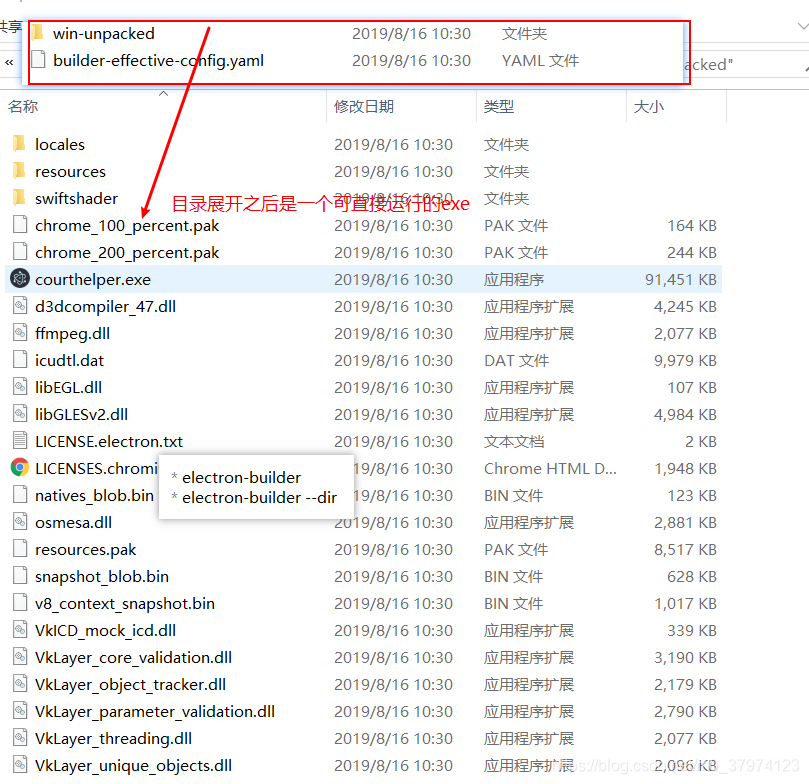
Task: Select the win-unpacked folder name
Action: [104, 34]
